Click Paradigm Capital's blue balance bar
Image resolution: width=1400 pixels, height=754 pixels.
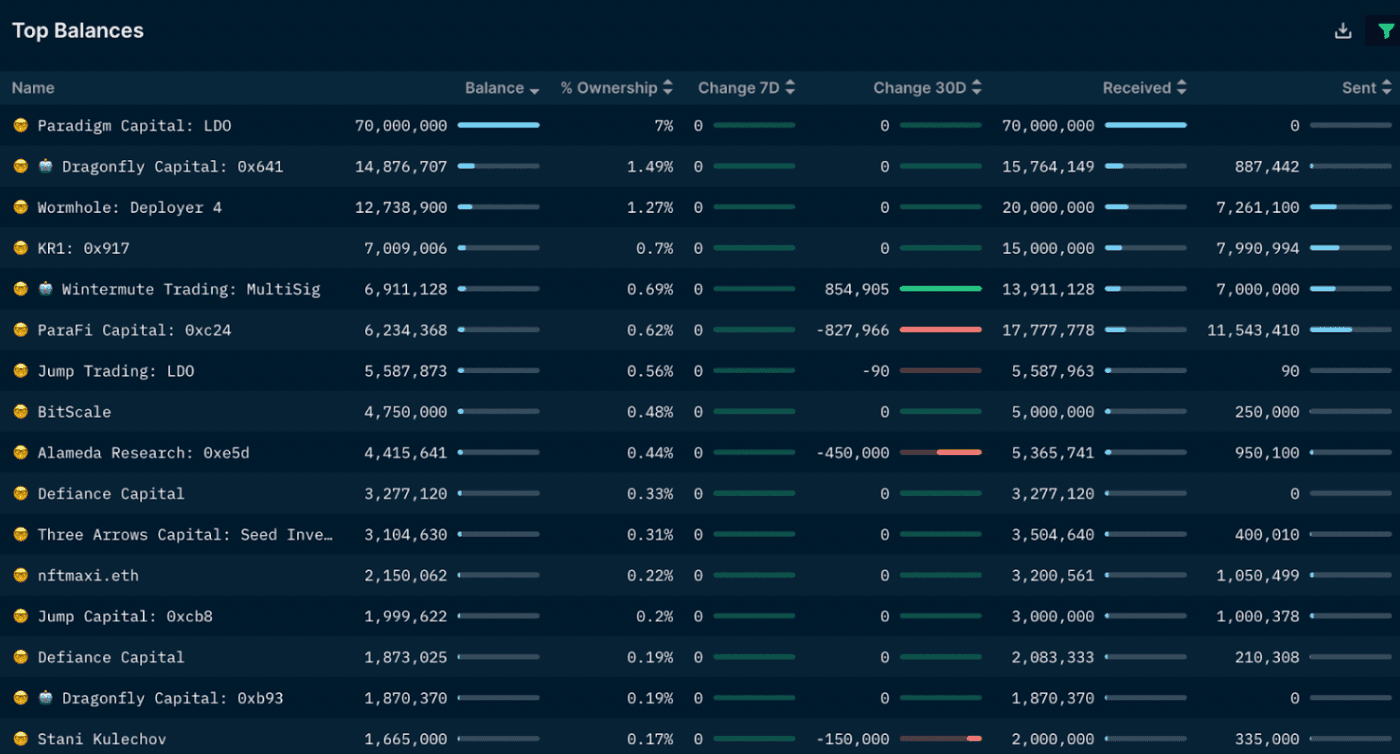(499, 126)
